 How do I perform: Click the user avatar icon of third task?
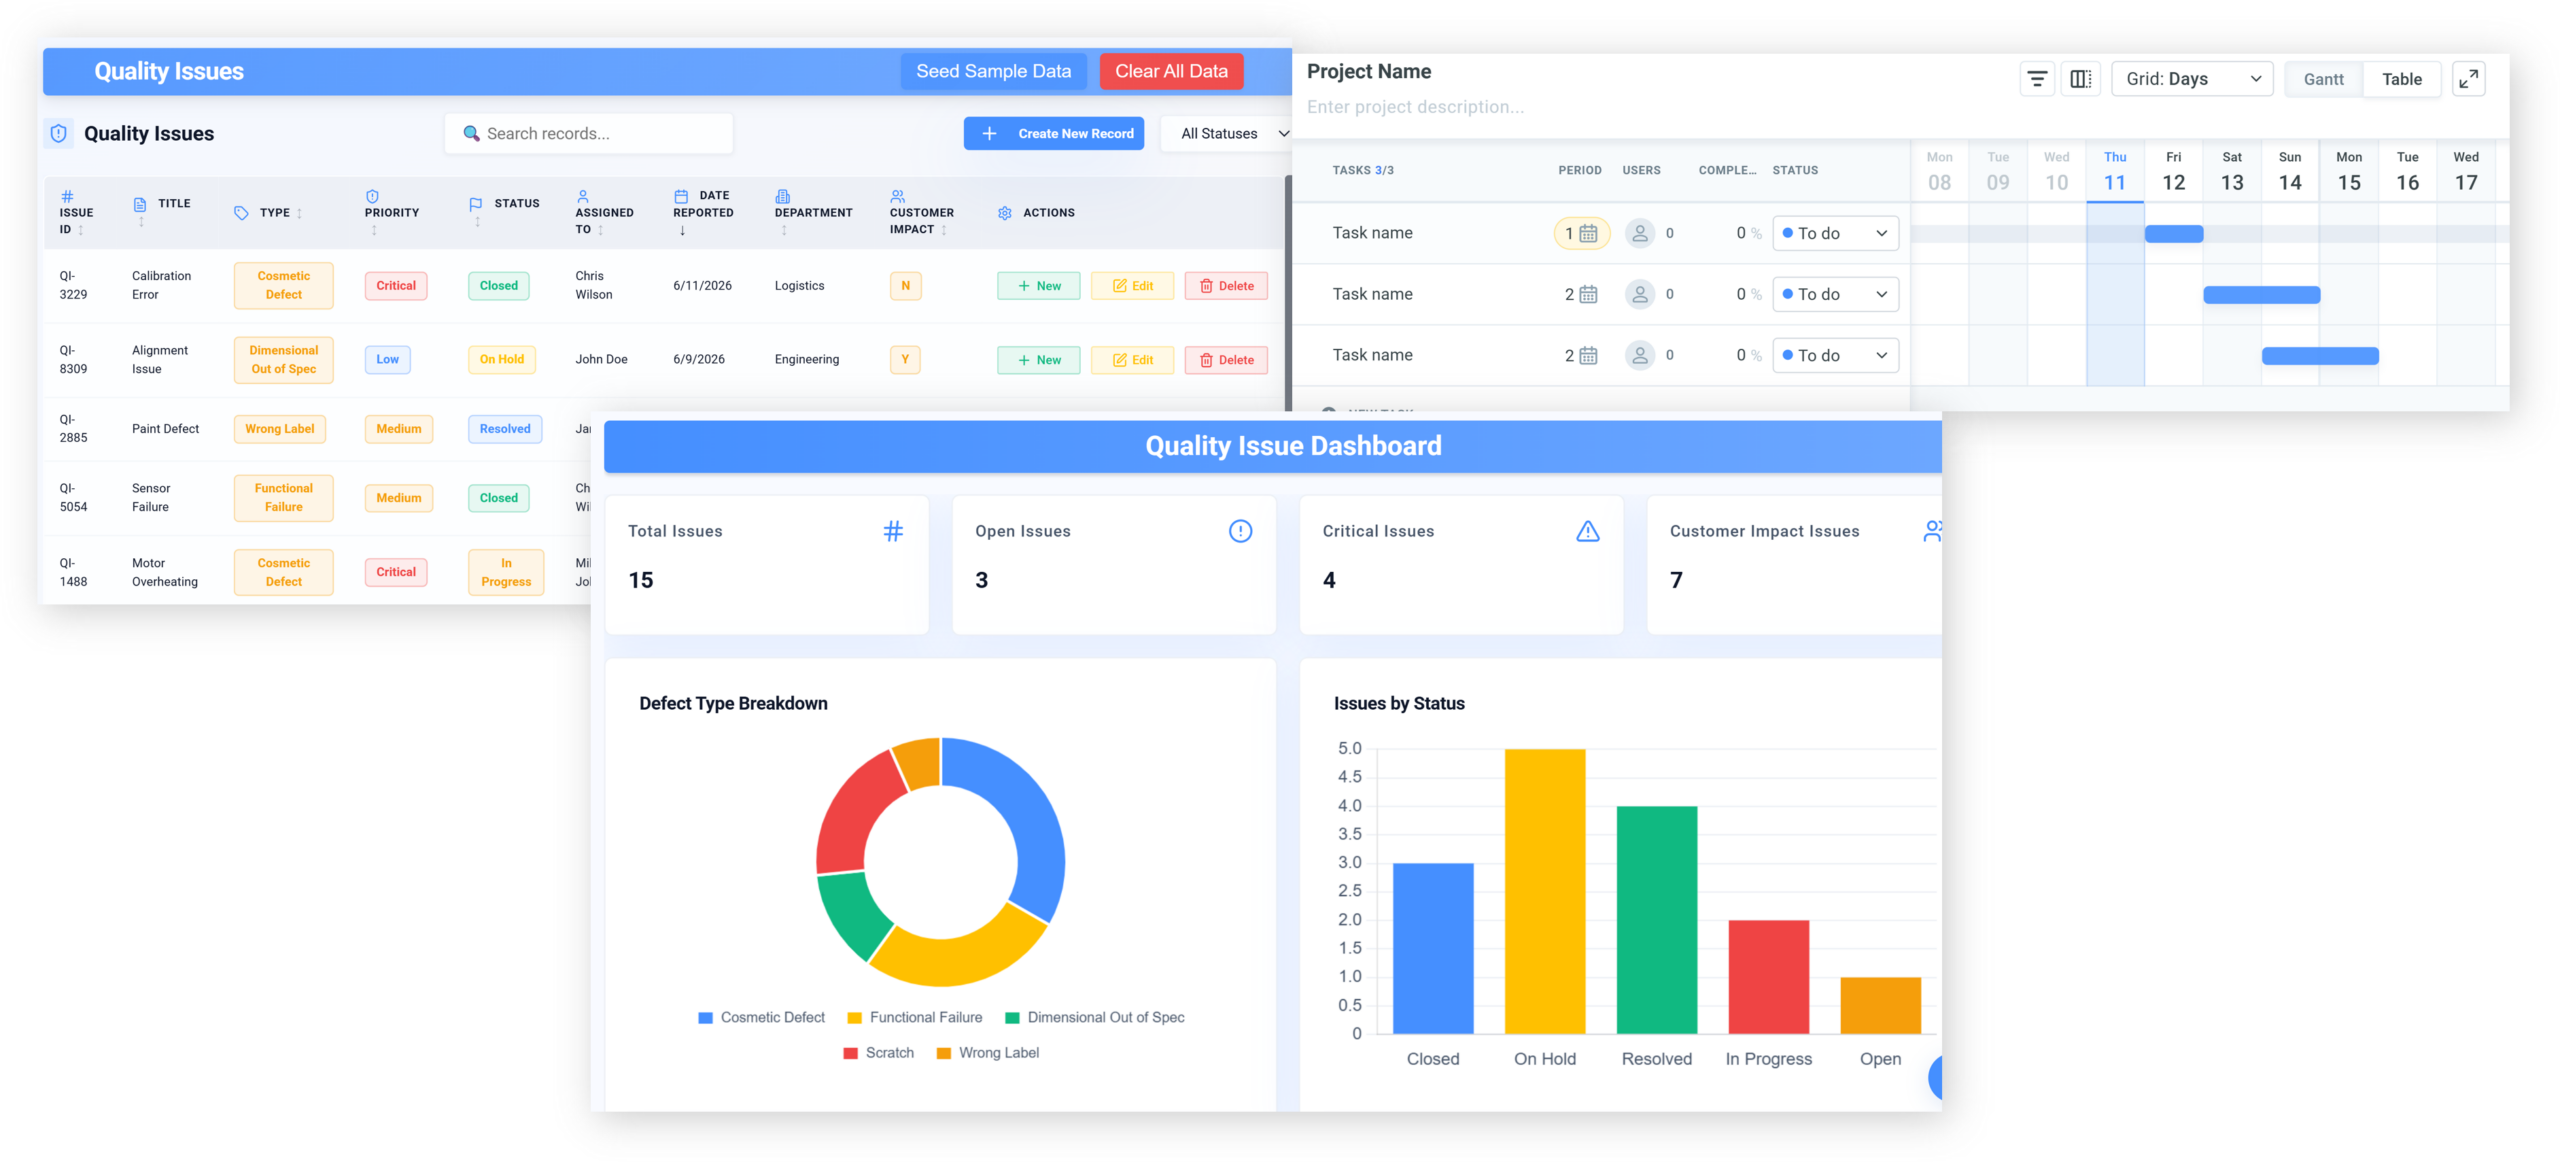click(x=1639, y=356)
